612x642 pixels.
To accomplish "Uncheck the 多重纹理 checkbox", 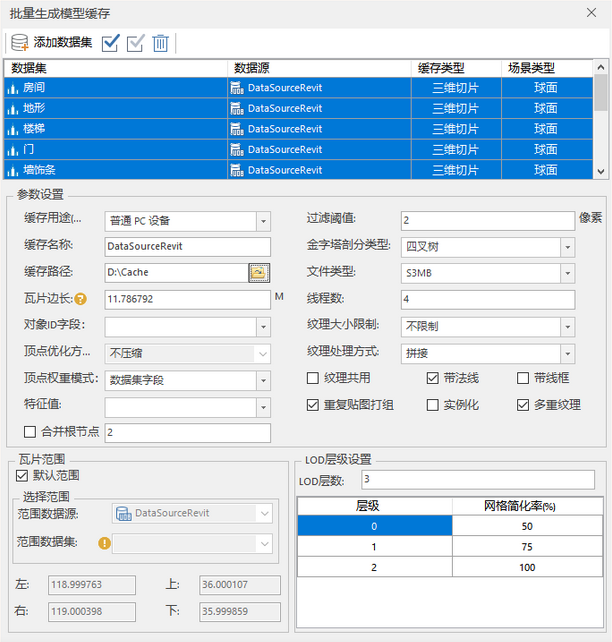I will click(523, 405).
